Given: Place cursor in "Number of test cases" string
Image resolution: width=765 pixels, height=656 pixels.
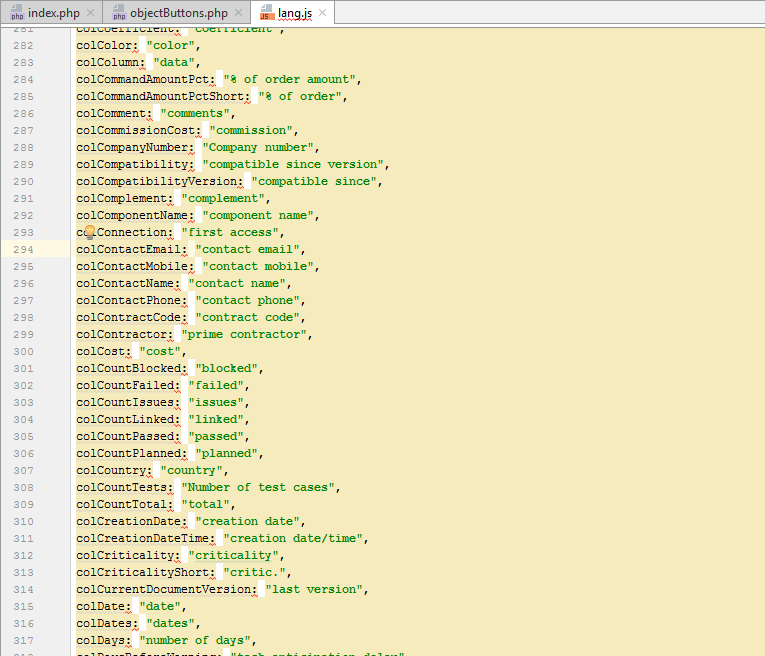Looking at the screenshot, I should (x=254, y=487).
